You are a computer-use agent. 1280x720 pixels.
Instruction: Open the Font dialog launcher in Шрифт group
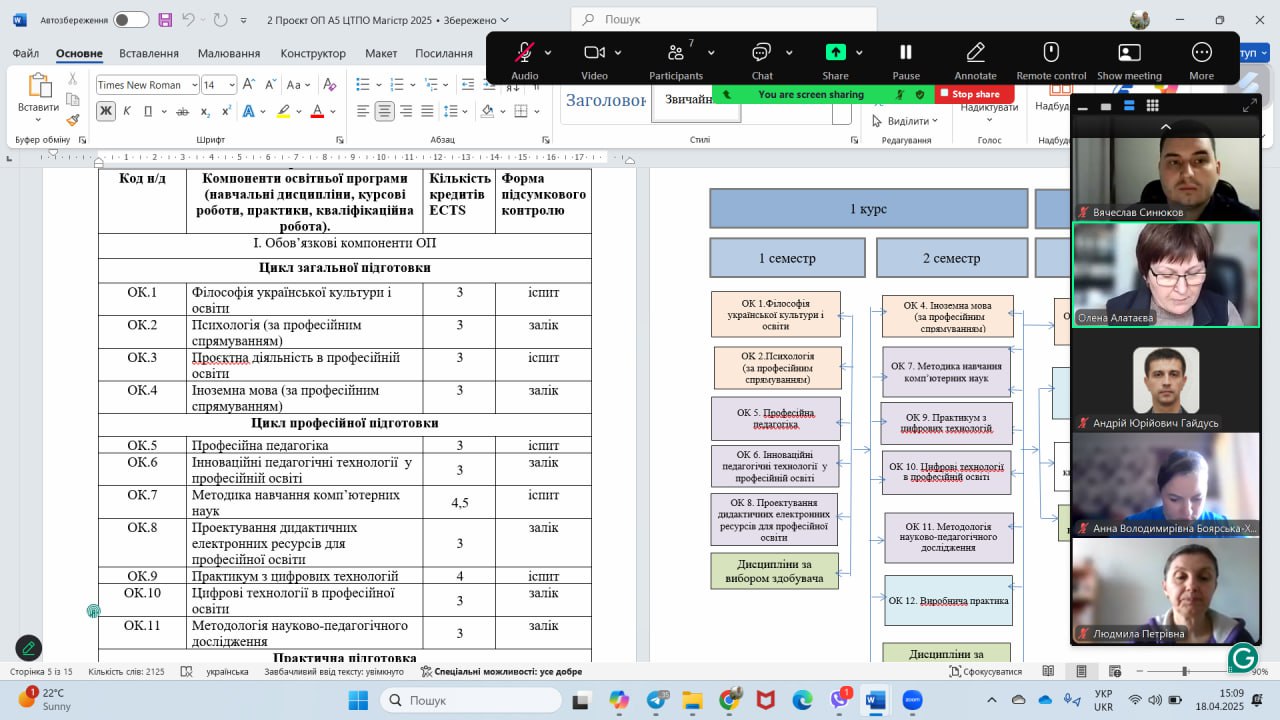tap(340, 140)
